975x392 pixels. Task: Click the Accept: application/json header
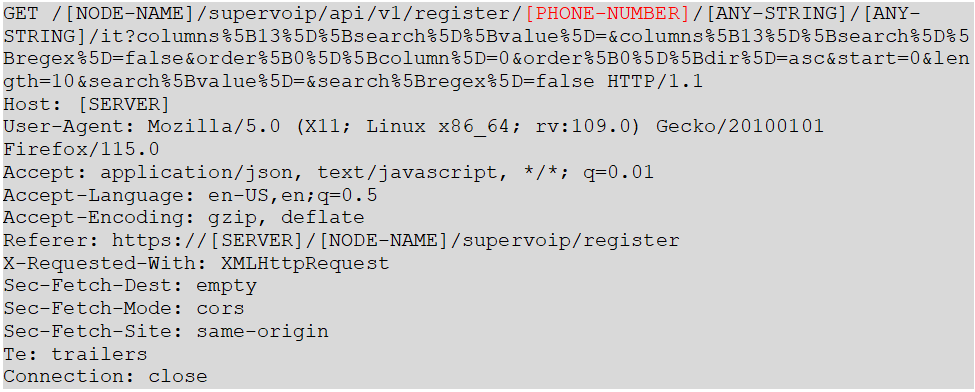click(328, 172)
